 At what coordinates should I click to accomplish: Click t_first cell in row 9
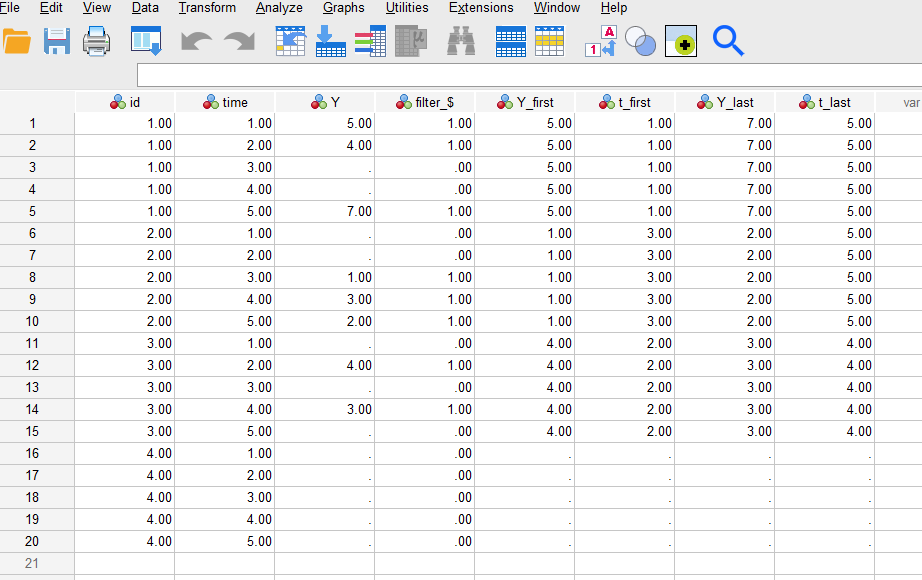coord(624,299)
